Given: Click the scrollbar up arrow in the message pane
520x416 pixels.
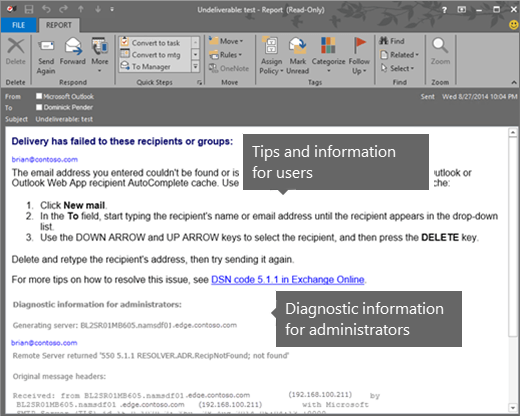Looking at the screenshot, I should point(513,133).
